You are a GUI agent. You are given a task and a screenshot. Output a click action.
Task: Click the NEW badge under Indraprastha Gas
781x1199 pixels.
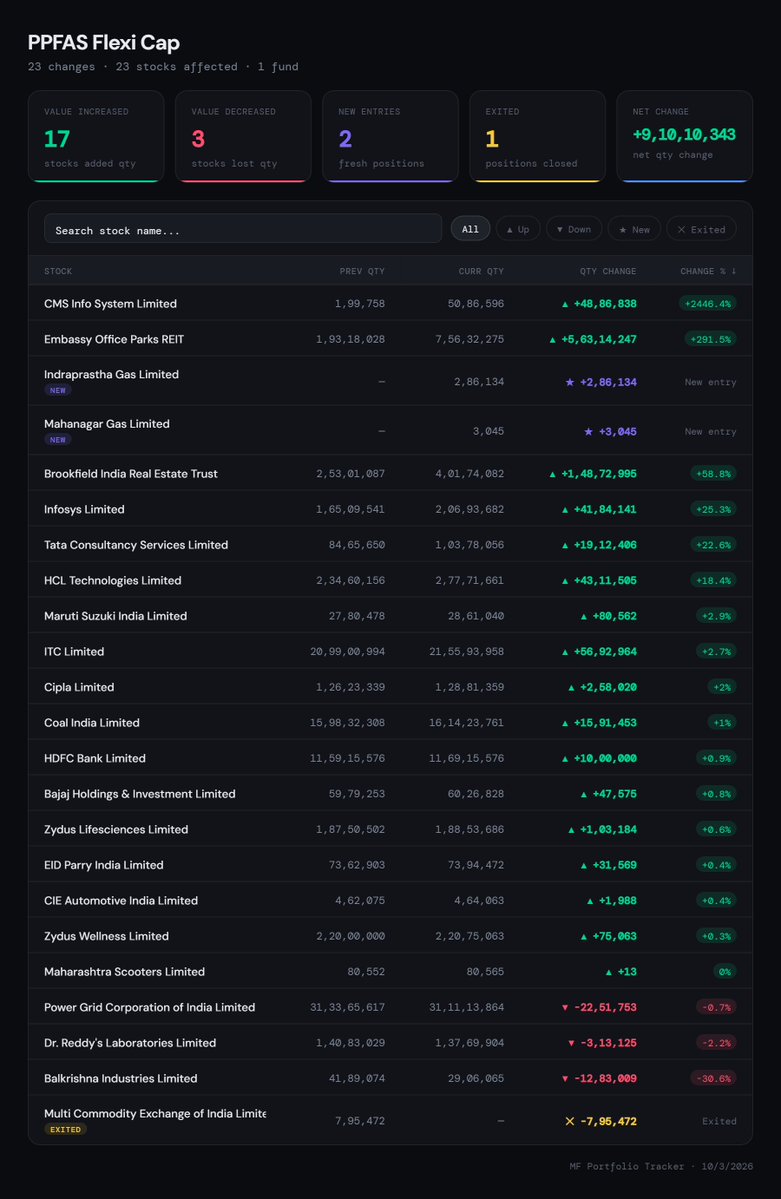58,390
